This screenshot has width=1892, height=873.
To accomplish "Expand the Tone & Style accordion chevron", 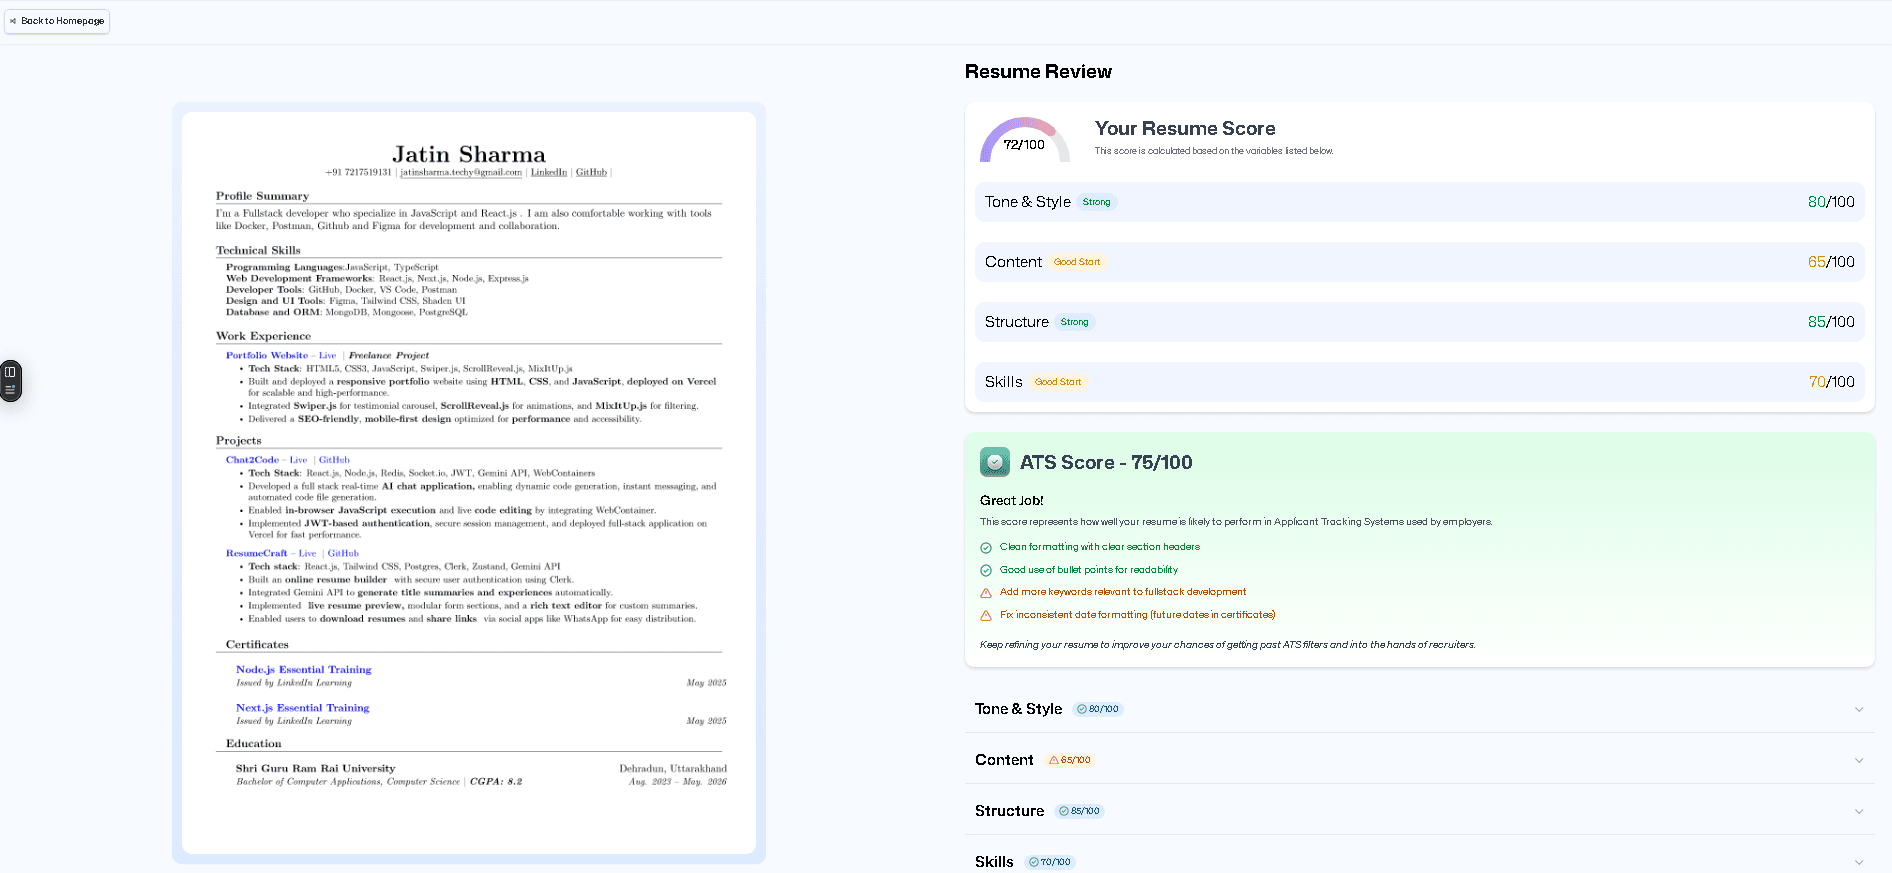I will [1858, 709].
